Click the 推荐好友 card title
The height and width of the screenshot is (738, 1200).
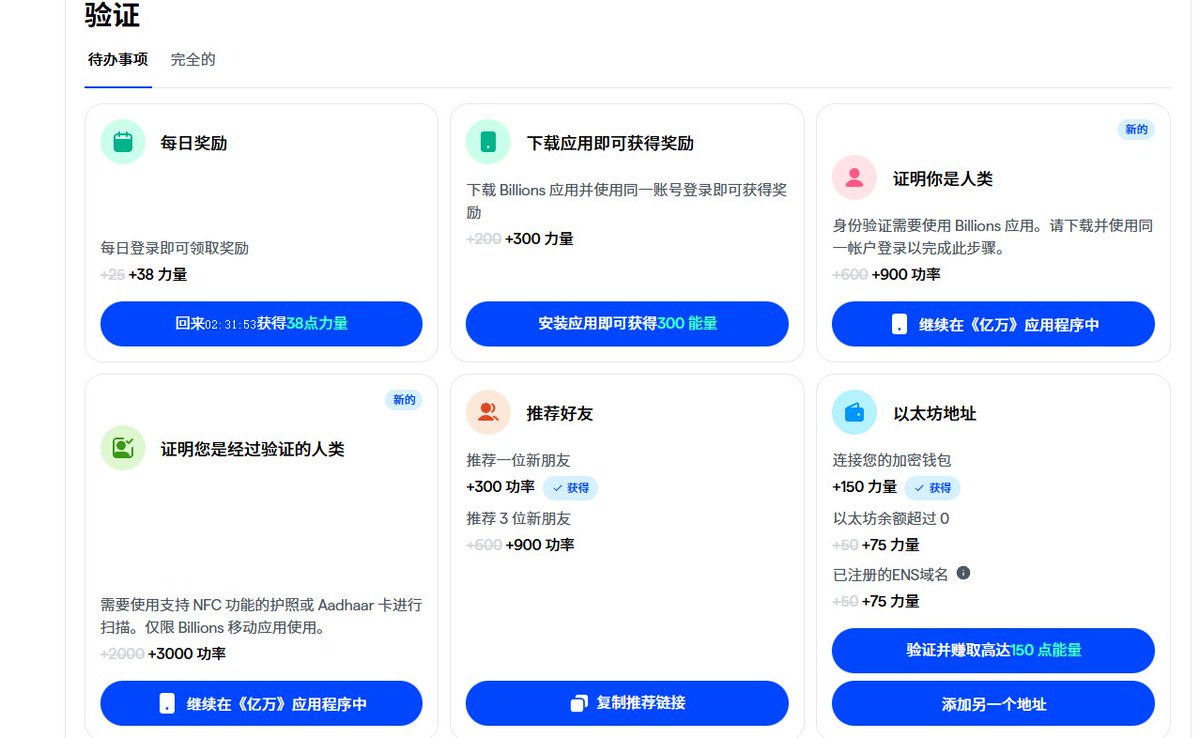pos(560,413)
